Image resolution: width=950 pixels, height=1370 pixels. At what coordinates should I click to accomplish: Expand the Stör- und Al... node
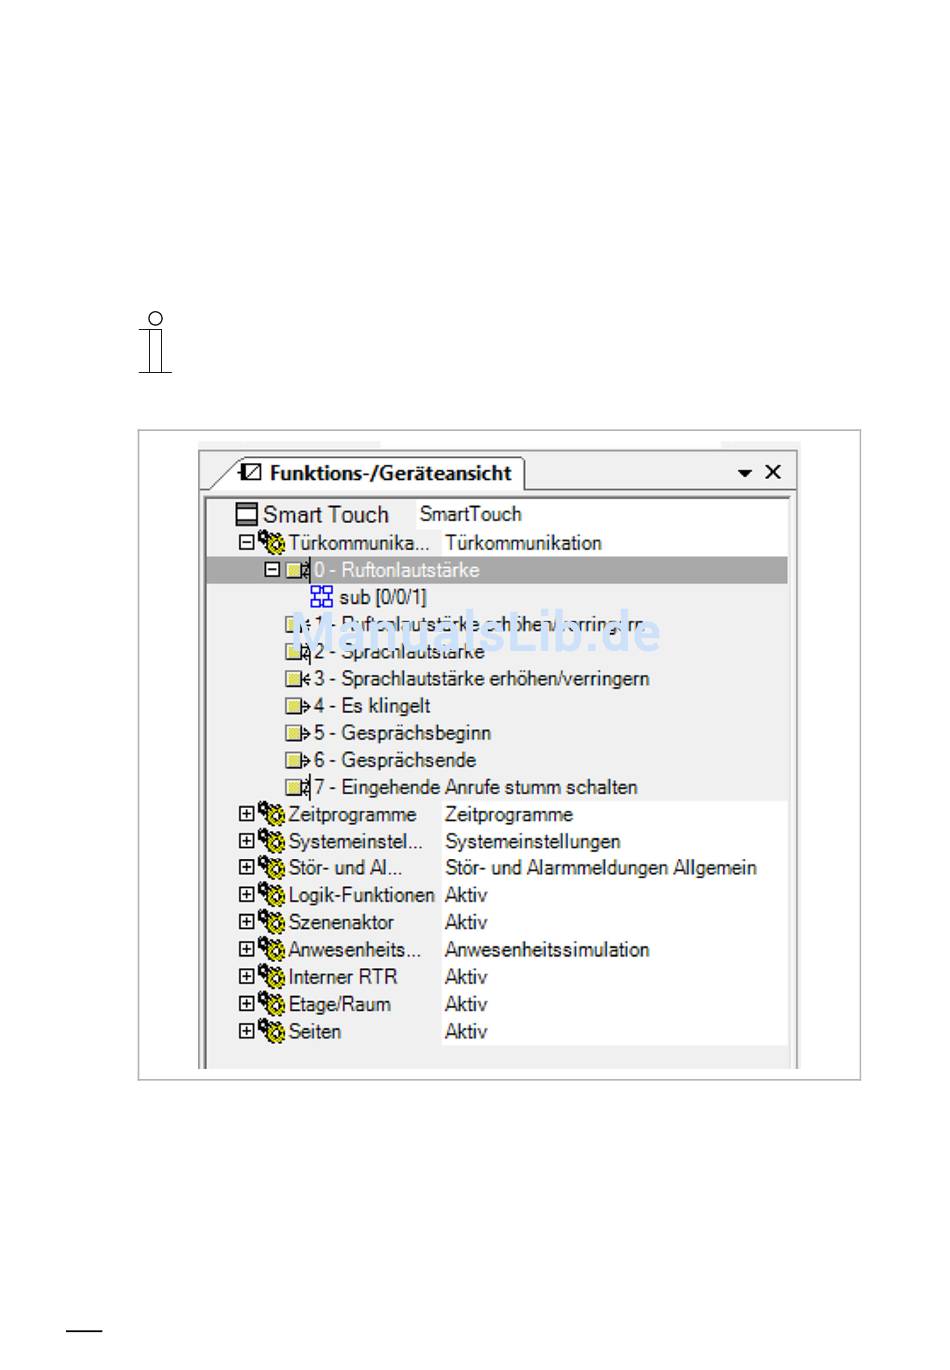click(246, 867)
